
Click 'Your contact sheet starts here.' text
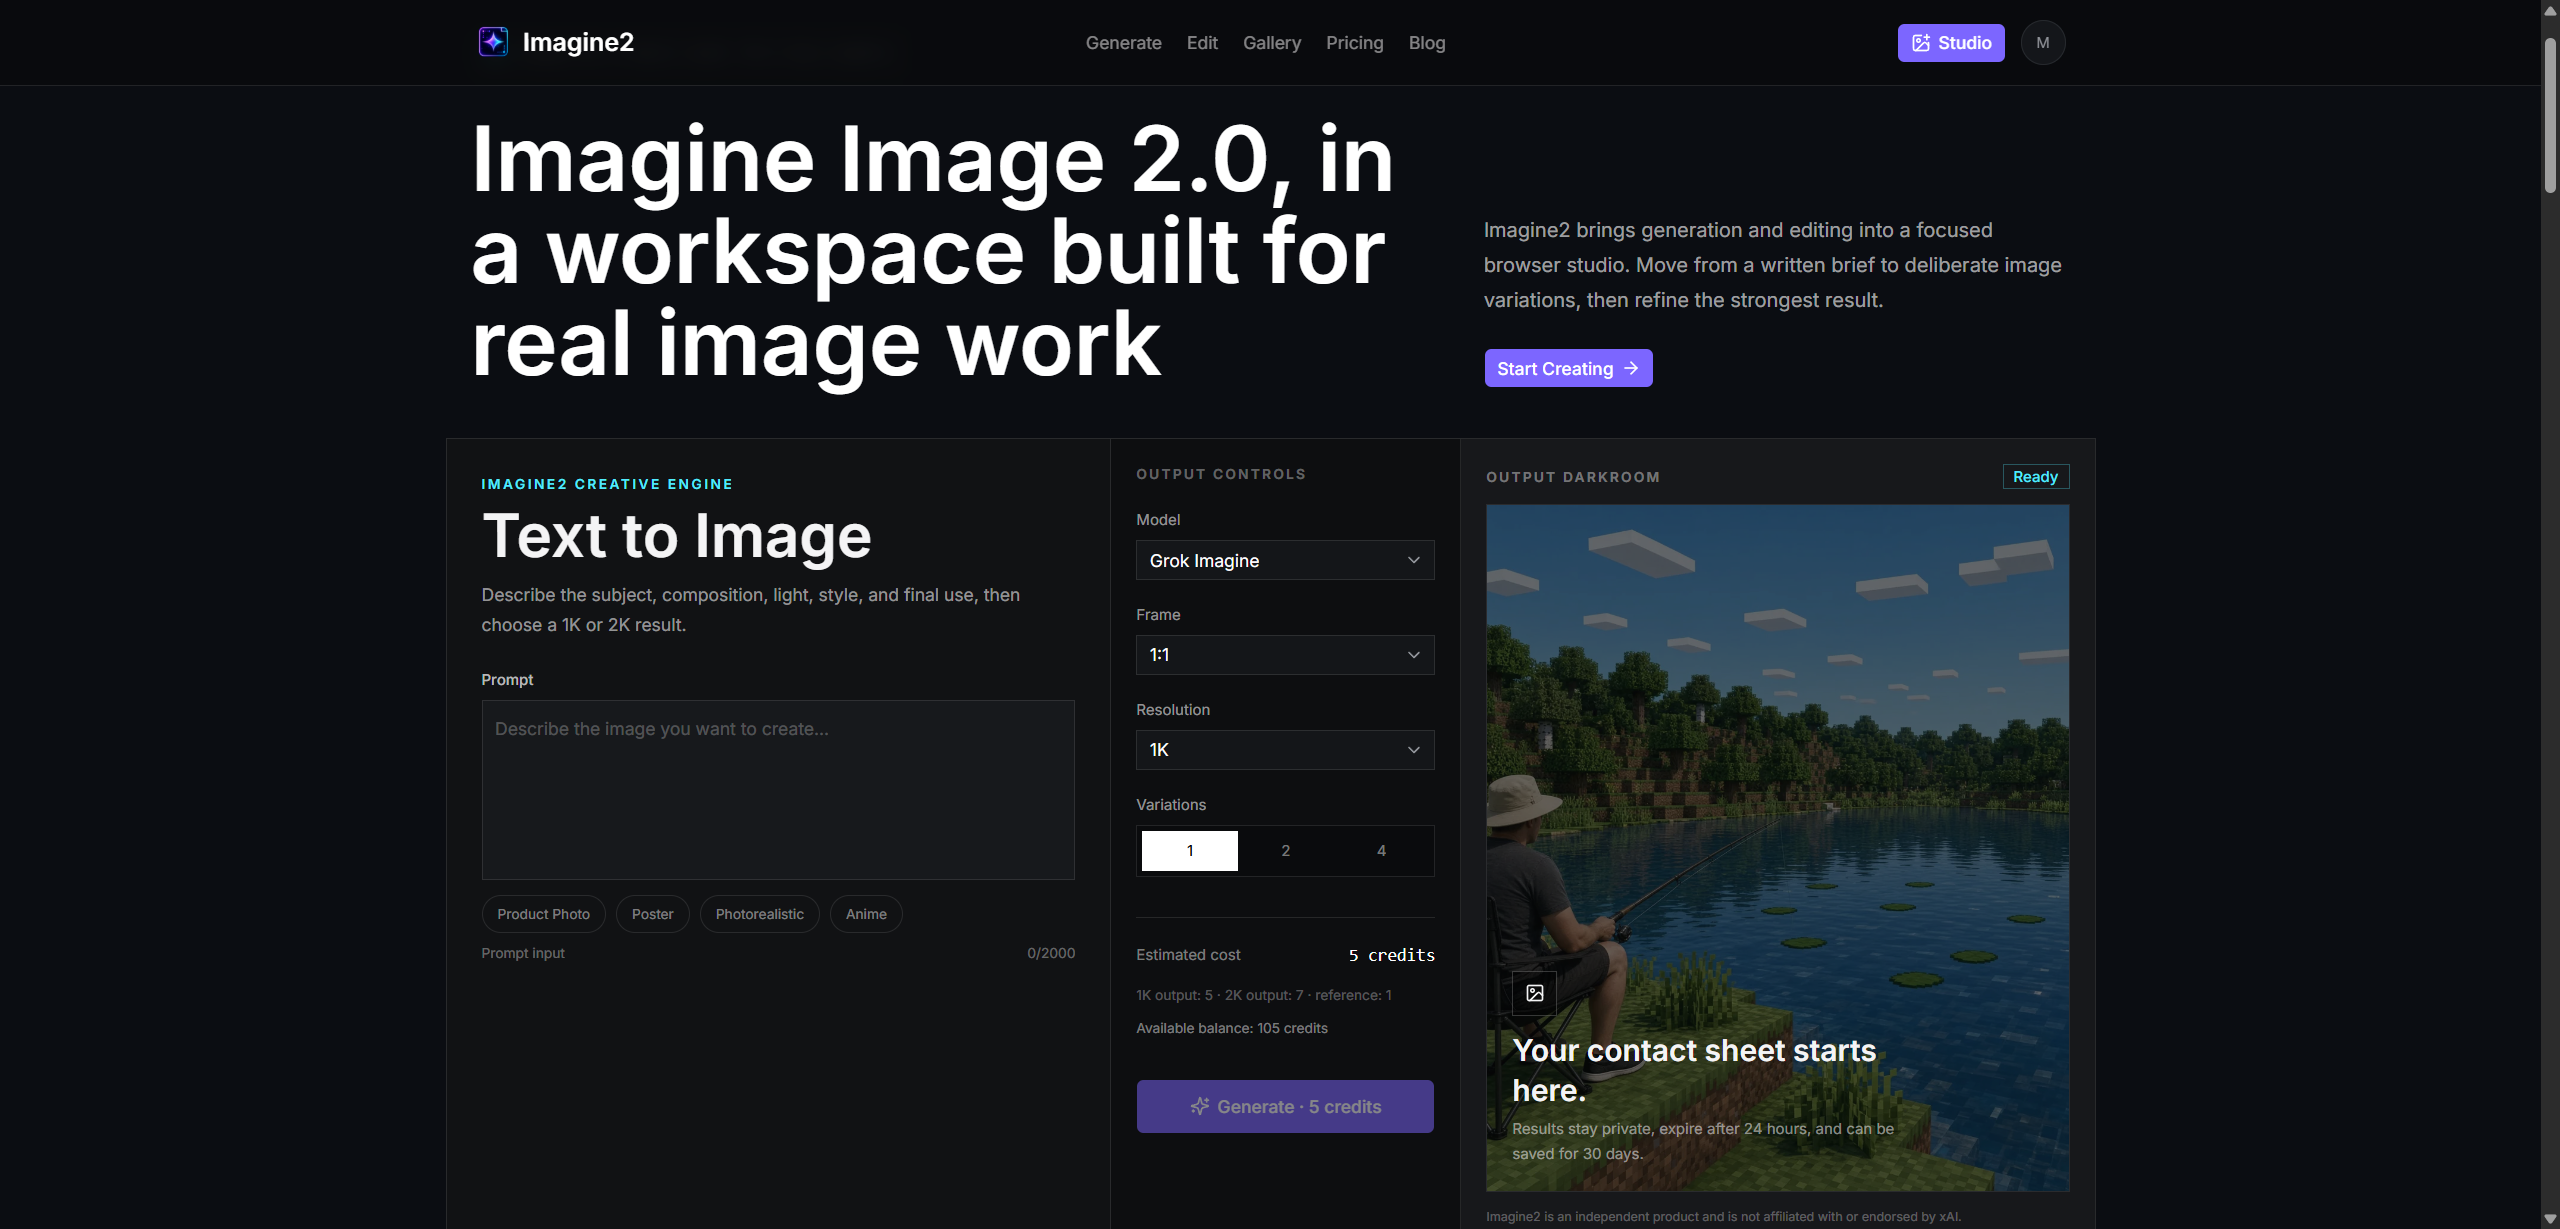click(x=1694, y=1070)
